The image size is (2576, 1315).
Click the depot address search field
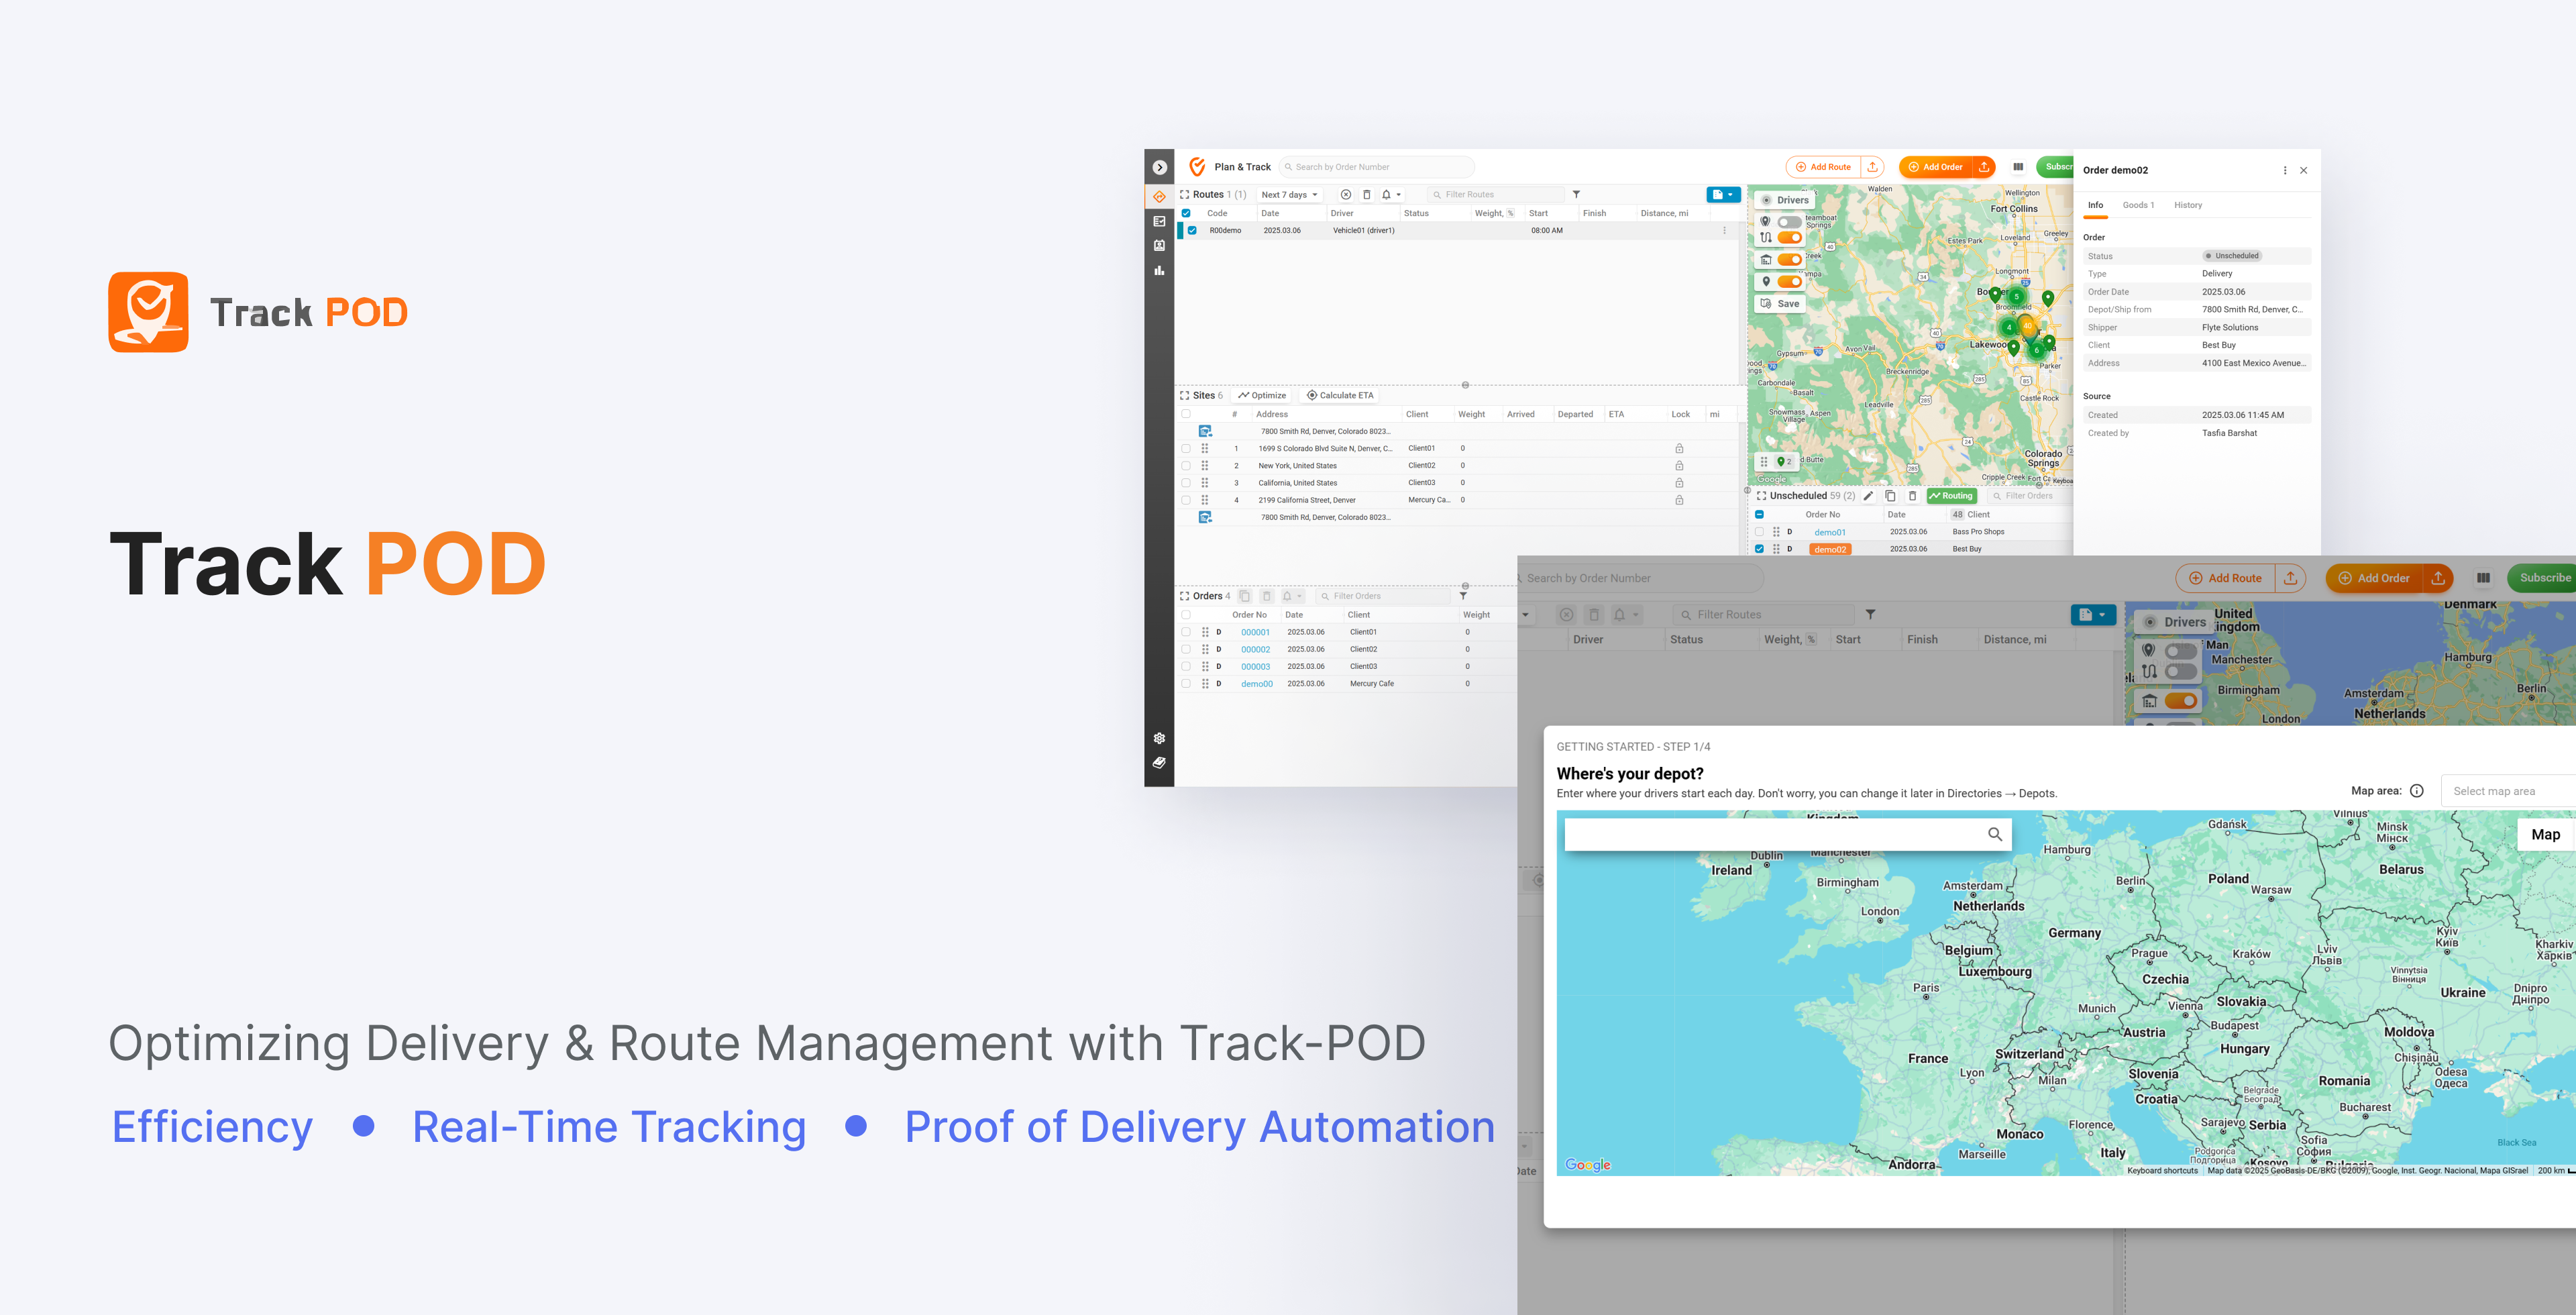pos(1787,834)
